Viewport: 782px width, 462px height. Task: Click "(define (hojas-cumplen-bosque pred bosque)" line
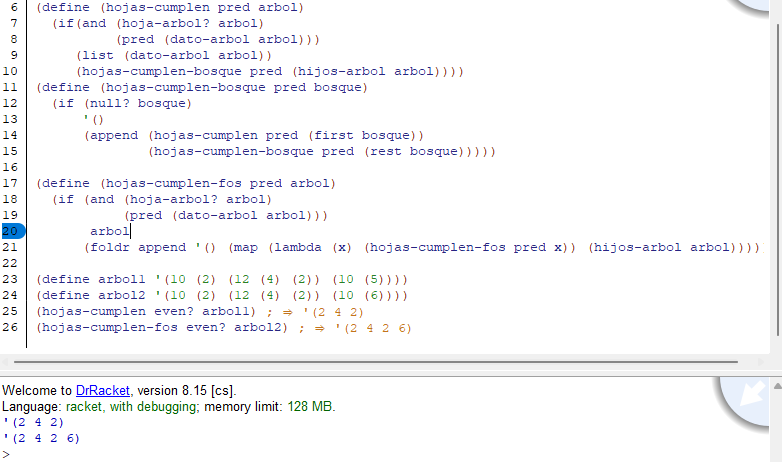point(201,87)
